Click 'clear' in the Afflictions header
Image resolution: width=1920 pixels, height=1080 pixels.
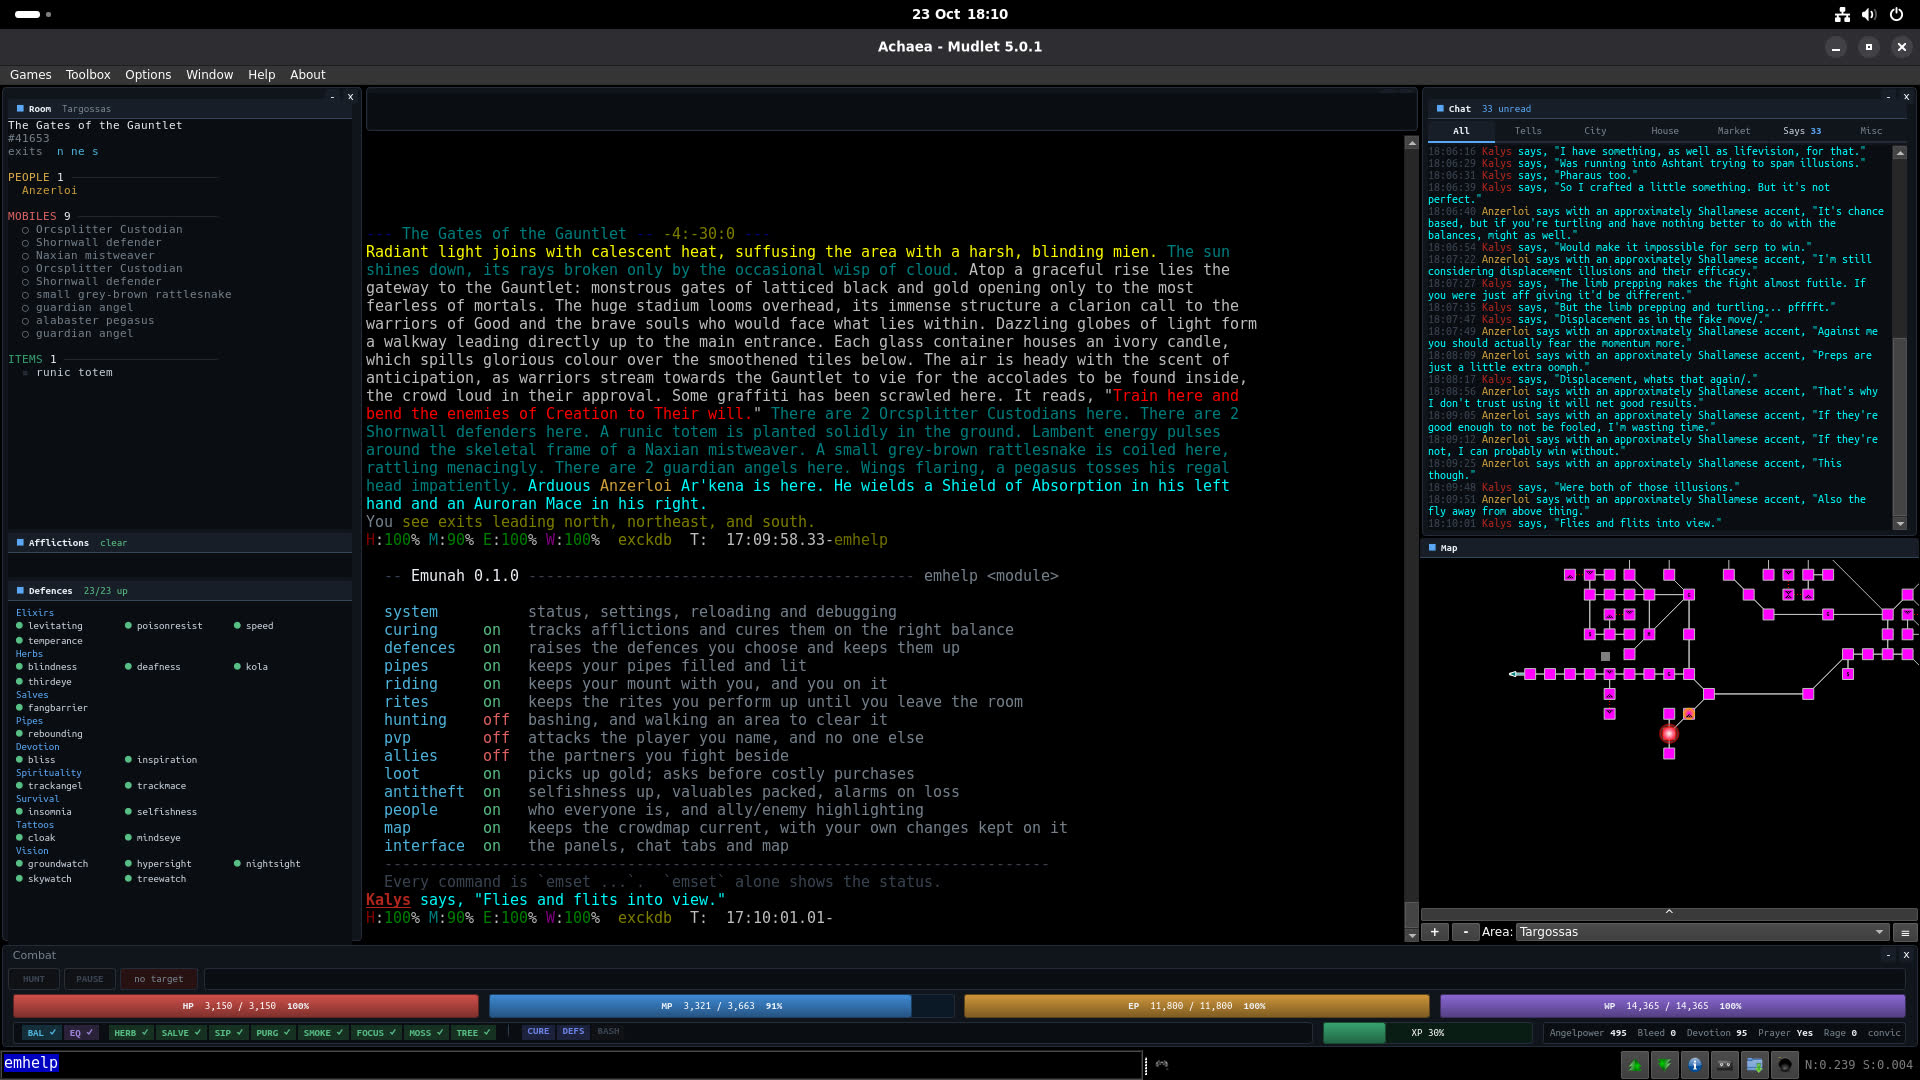[x=113, y=543]
